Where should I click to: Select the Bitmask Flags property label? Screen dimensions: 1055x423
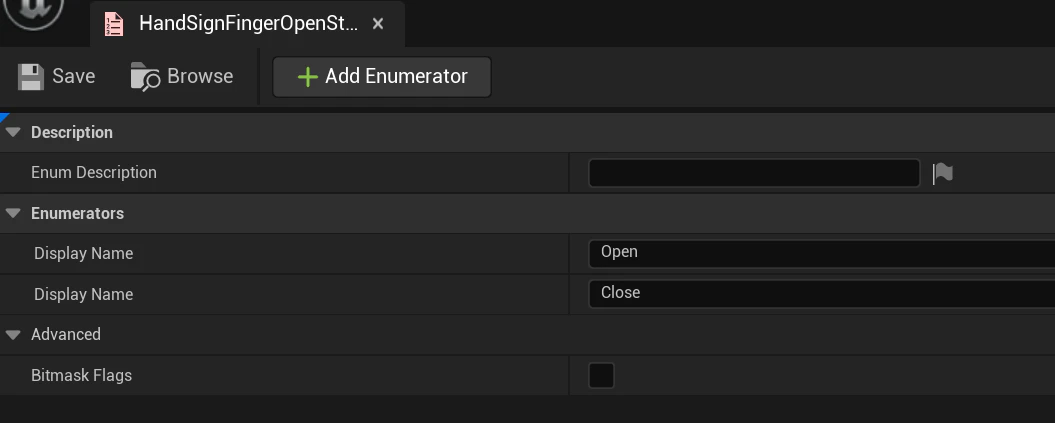[81, 375]
